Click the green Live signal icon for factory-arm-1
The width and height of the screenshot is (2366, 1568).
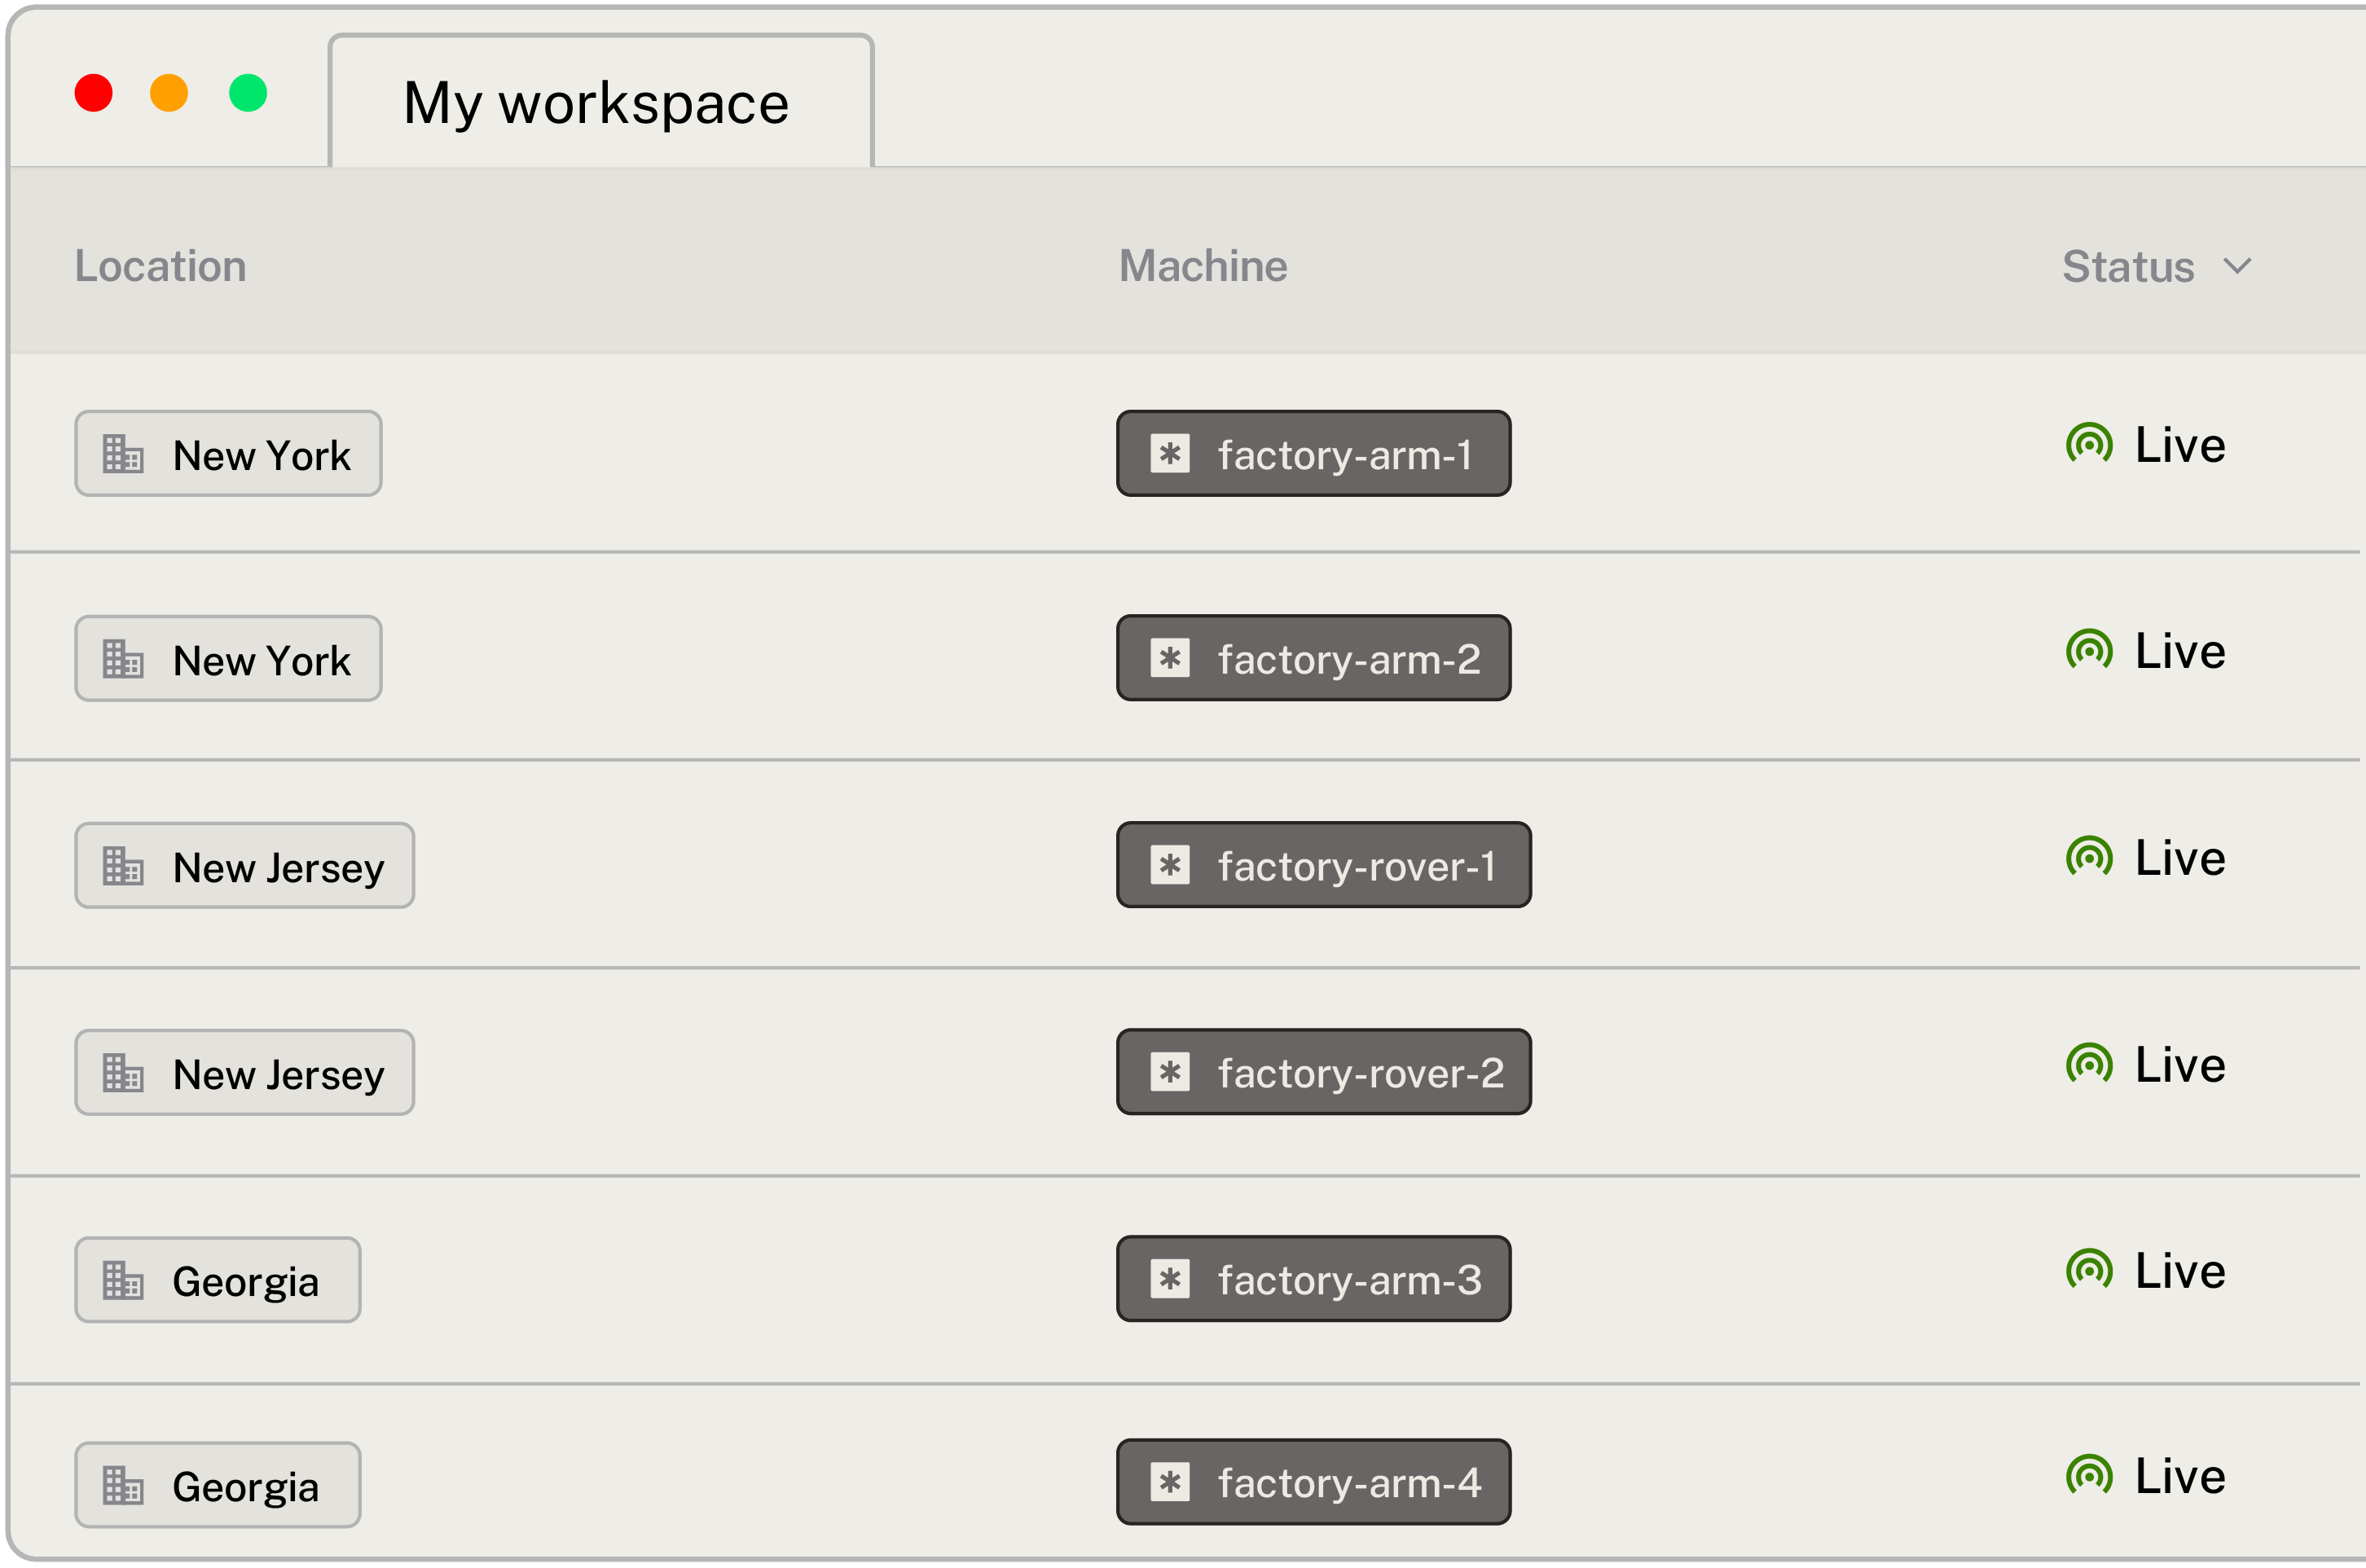(2088, 443)
